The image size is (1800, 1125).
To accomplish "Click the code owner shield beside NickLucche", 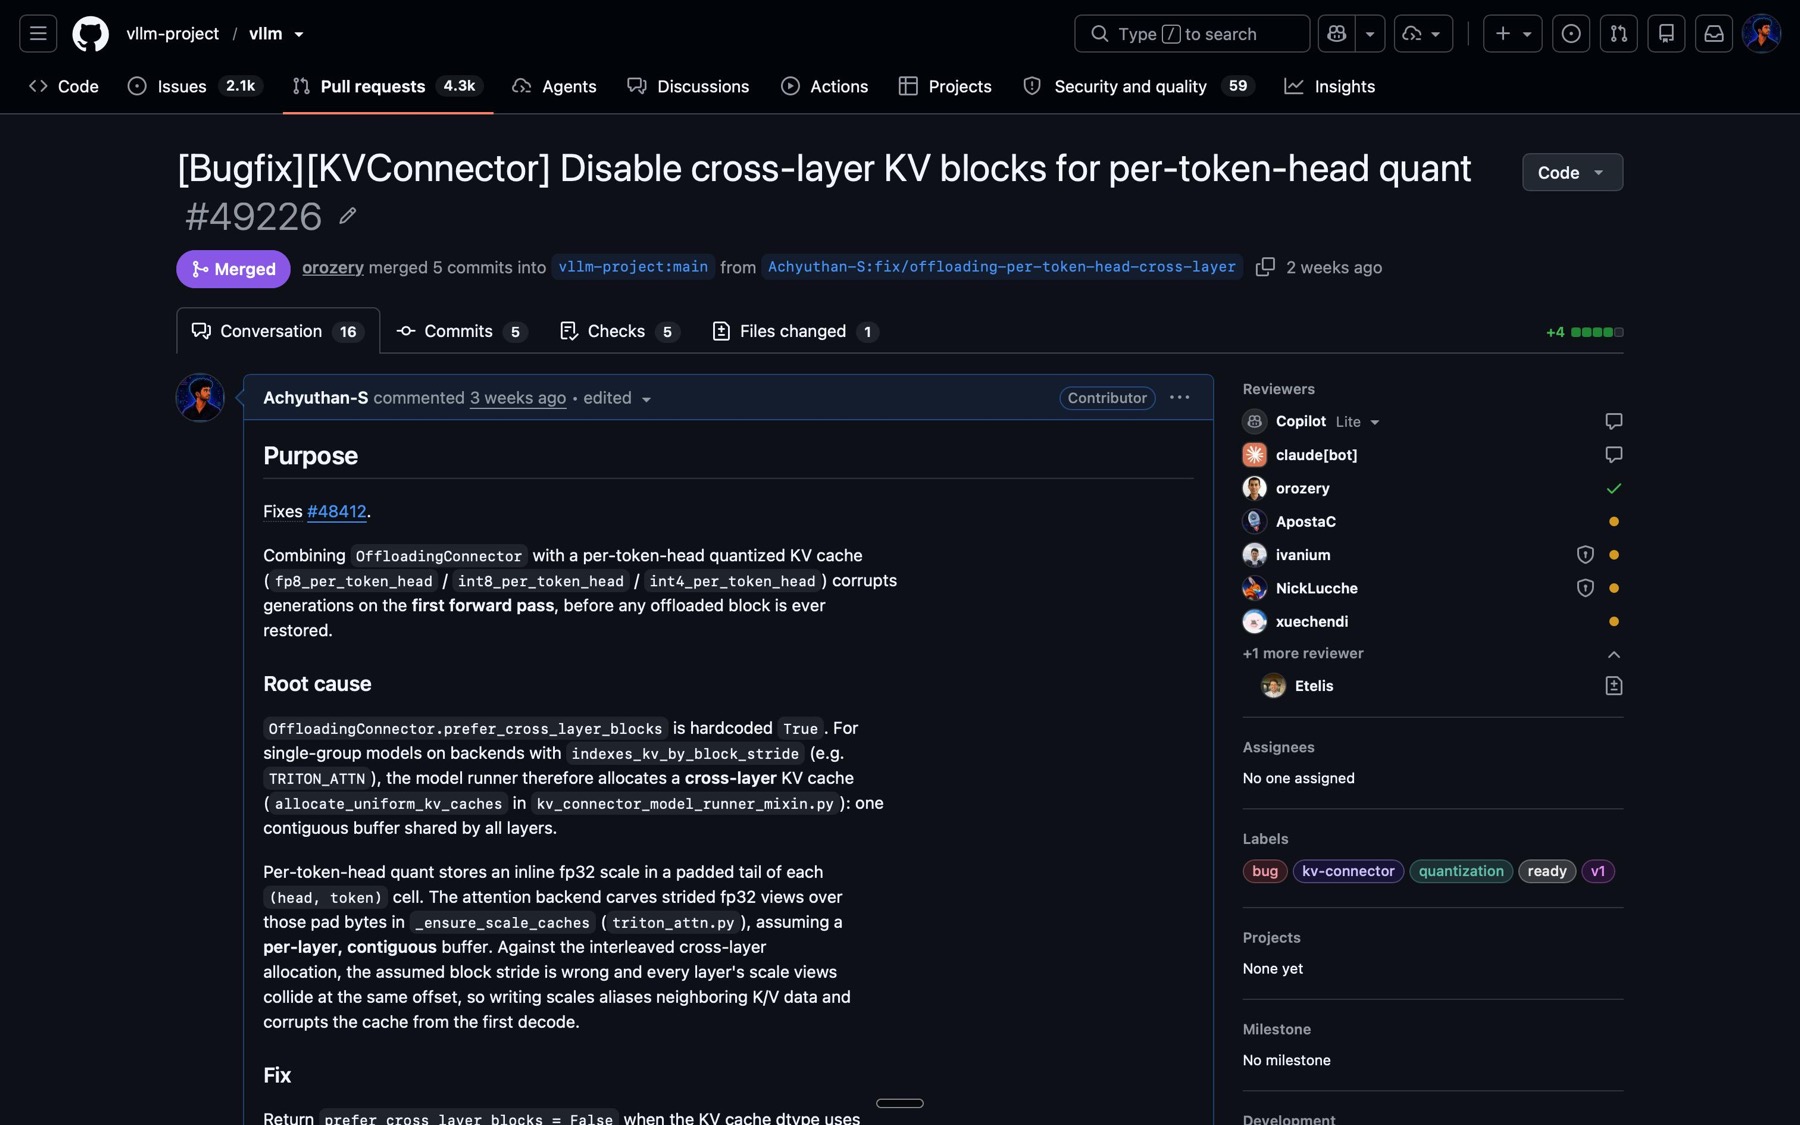I will pyautogui.click(x=1585, y=588).
